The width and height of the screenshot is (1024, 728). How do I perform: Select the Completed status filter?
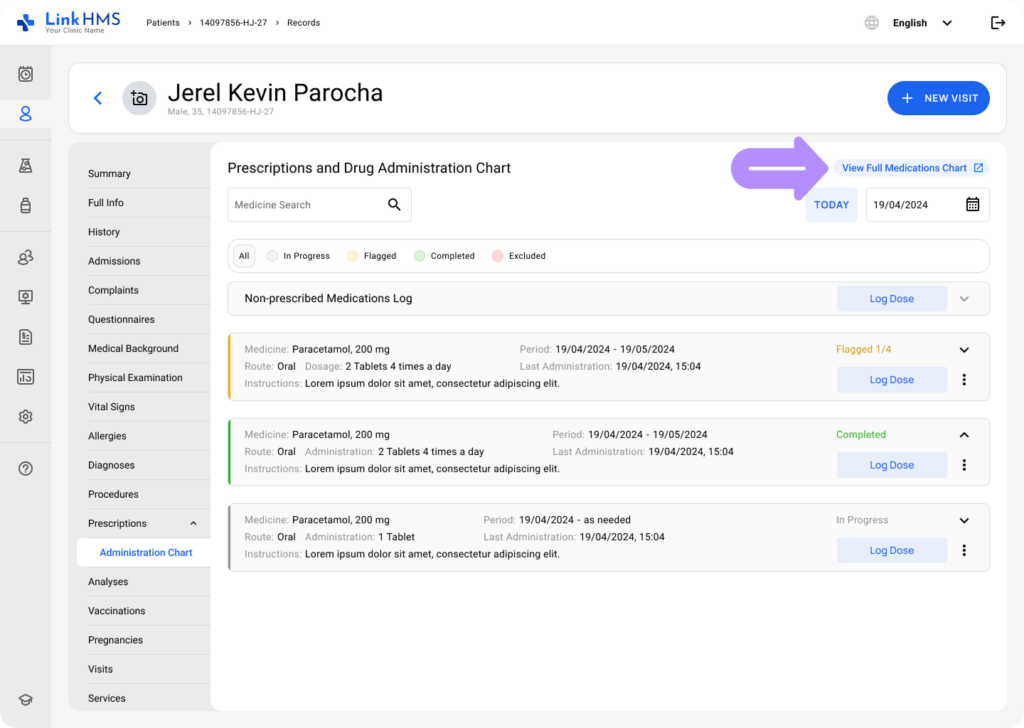pyautogui.click(x=445, y=256)
